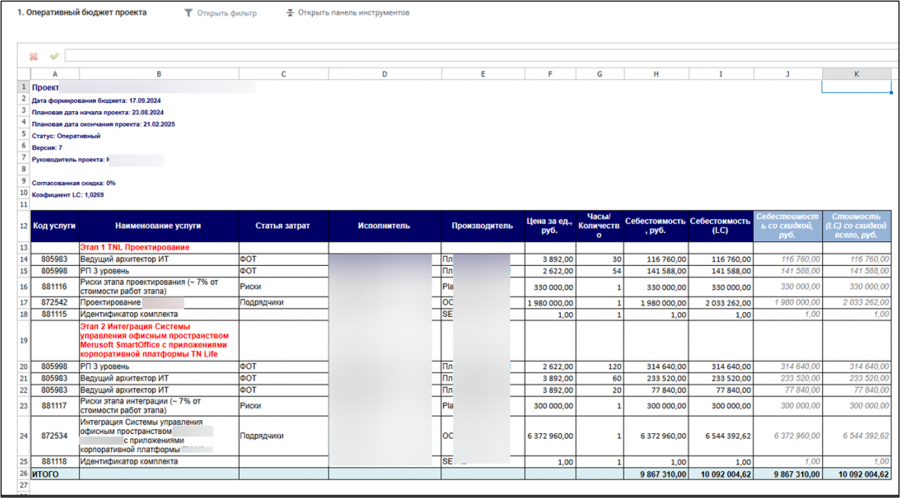Click 'Статья затрат' header cell
Screen dimensions: 900x498
point(283,225)
